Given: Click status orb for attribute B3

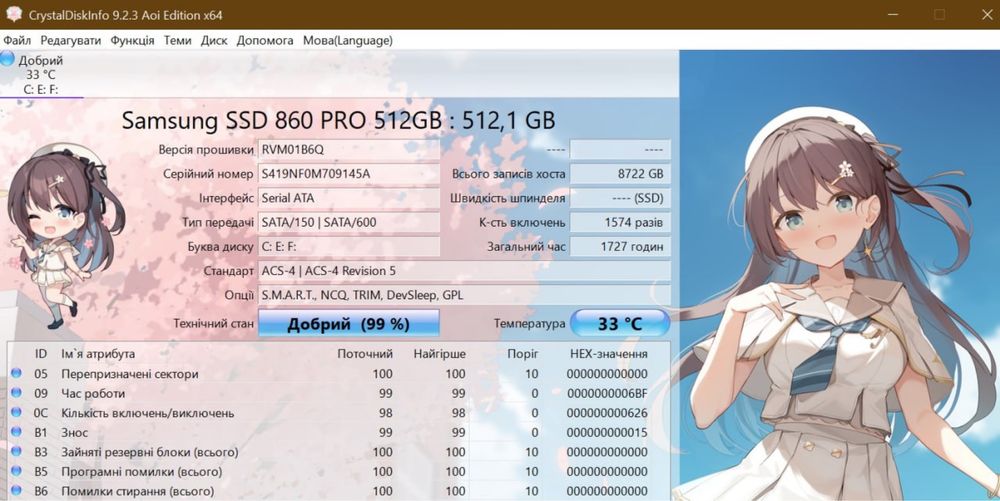Looking at the screenshot, I should [x=16, y=452].
